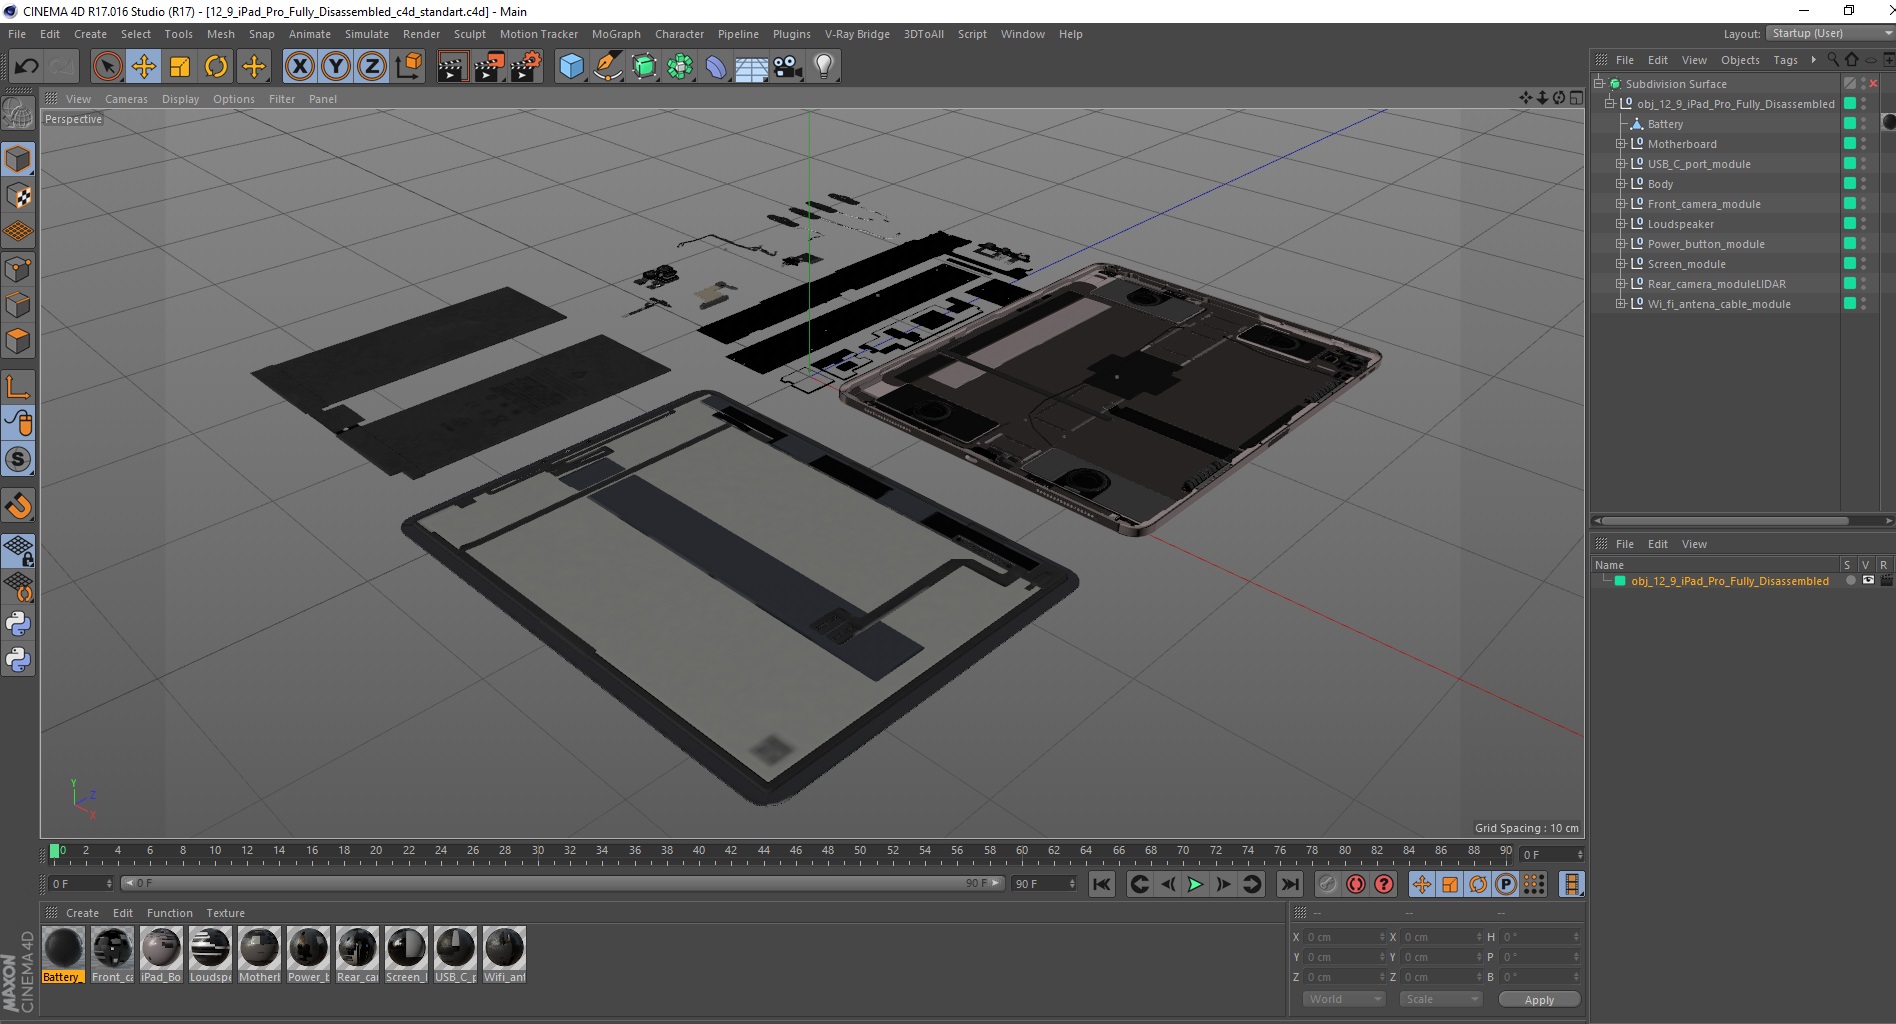The width and height of the screenshot is (1896, 1024).
Task: Open the Workplane lock icon
Action: pos(18,550)
